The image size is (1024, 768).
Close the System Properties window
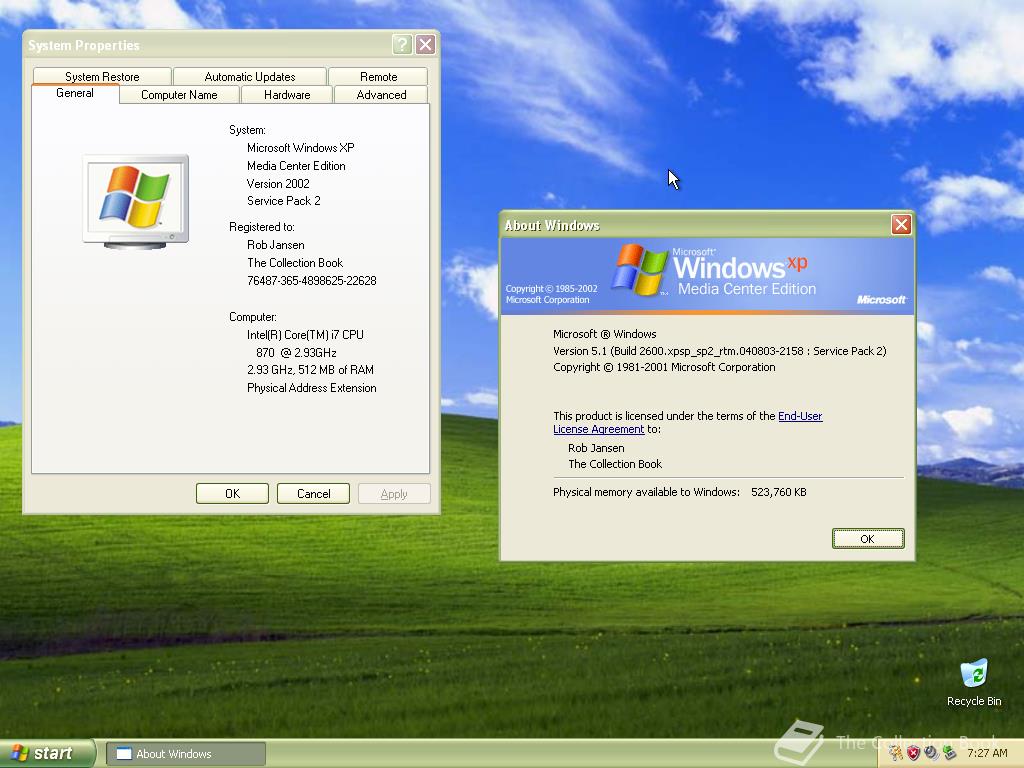click(425, 44)
